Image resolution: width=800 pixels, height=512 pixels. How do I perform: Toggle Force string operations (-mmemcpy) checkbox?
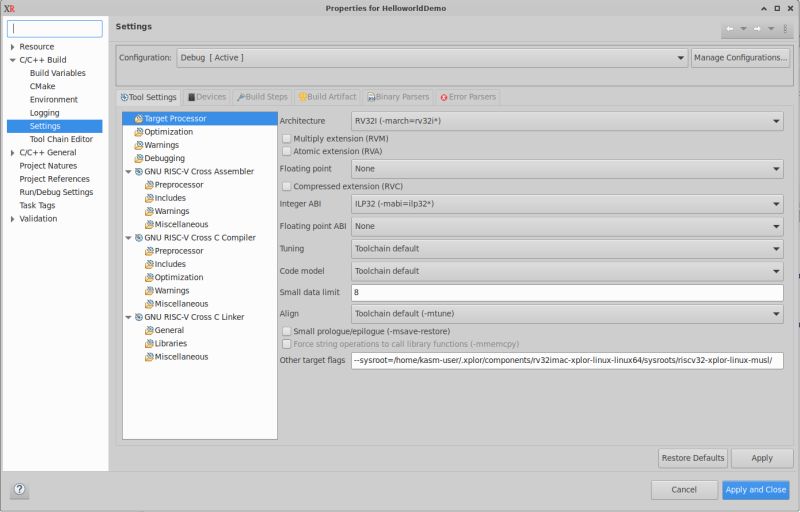coord(287,344)
